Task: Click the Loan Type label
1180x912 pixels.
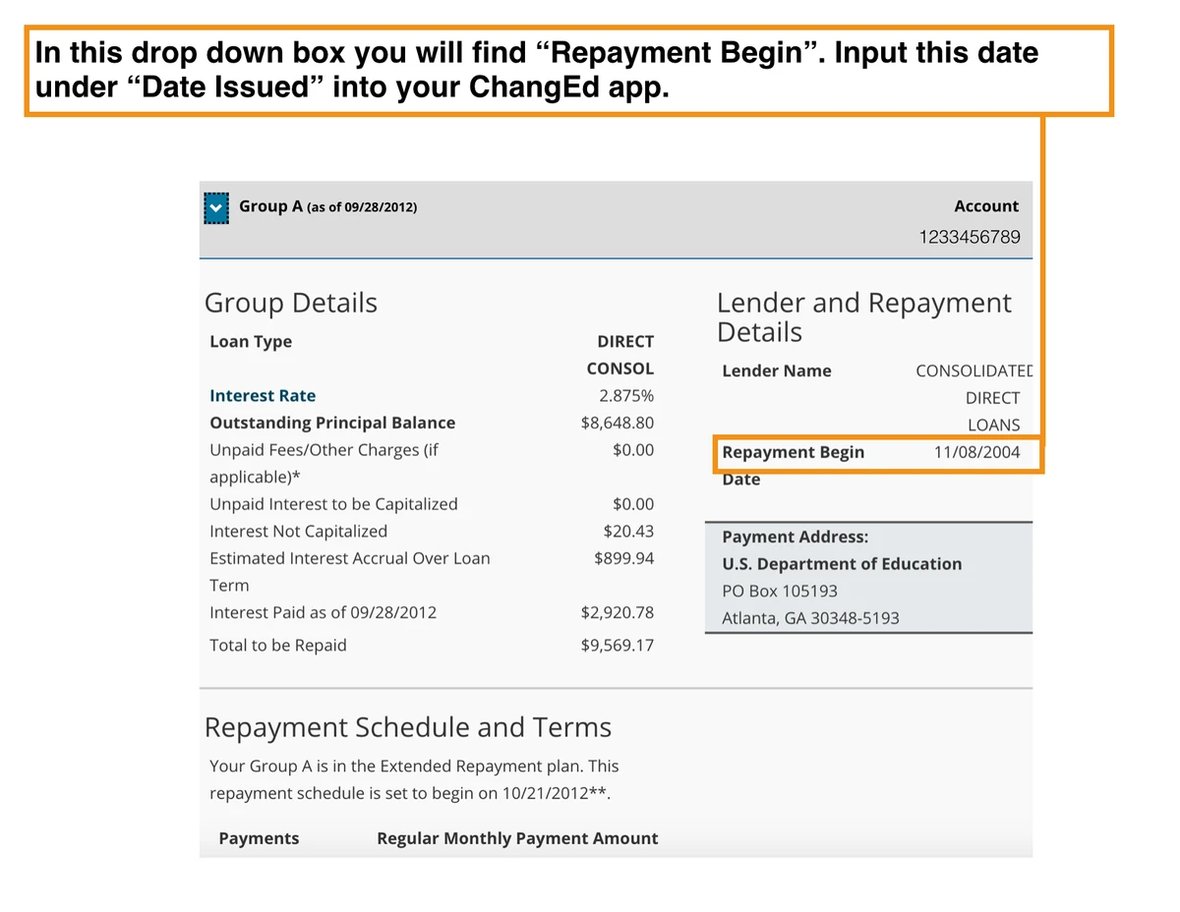Action: tap(251, 341)
